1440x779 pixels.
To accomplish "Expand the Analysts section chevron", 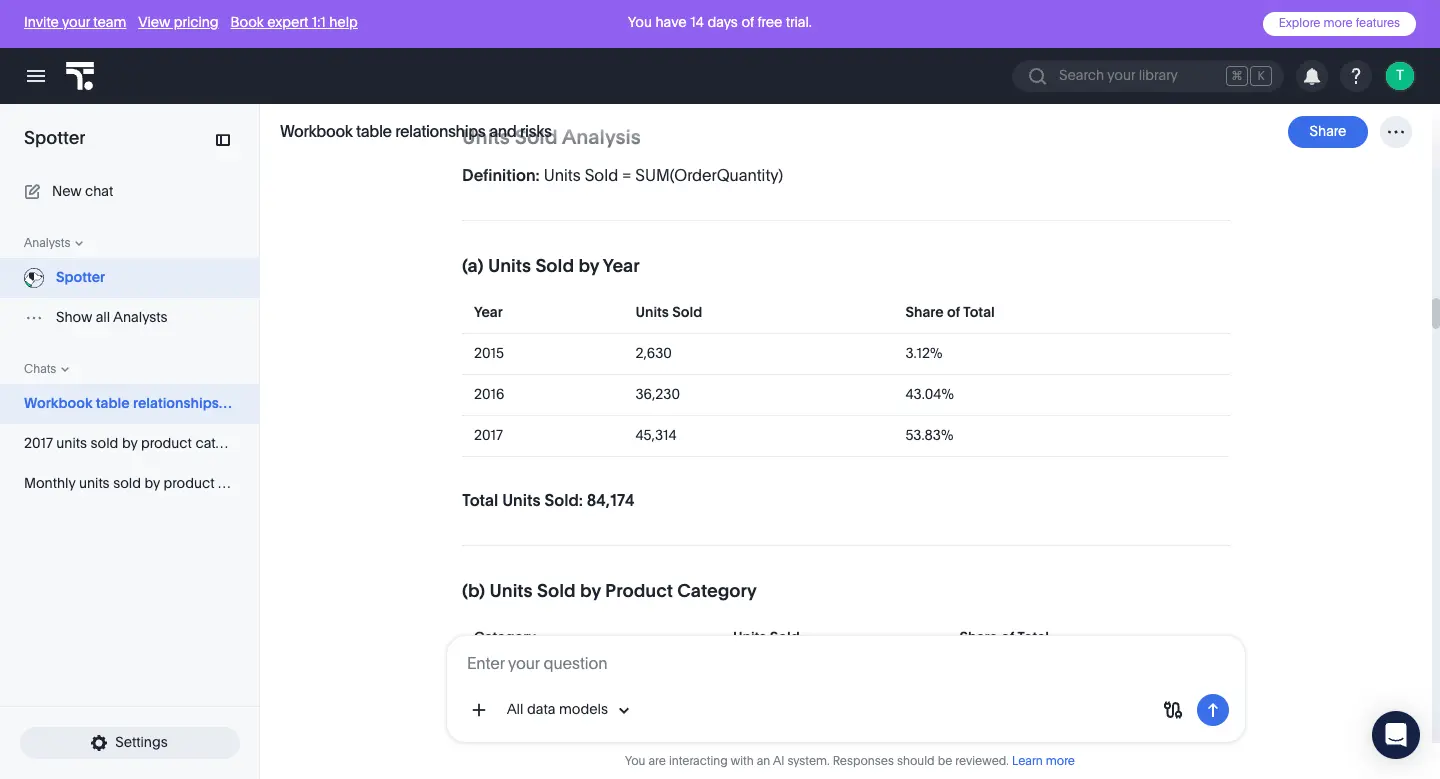I will 79,243.
